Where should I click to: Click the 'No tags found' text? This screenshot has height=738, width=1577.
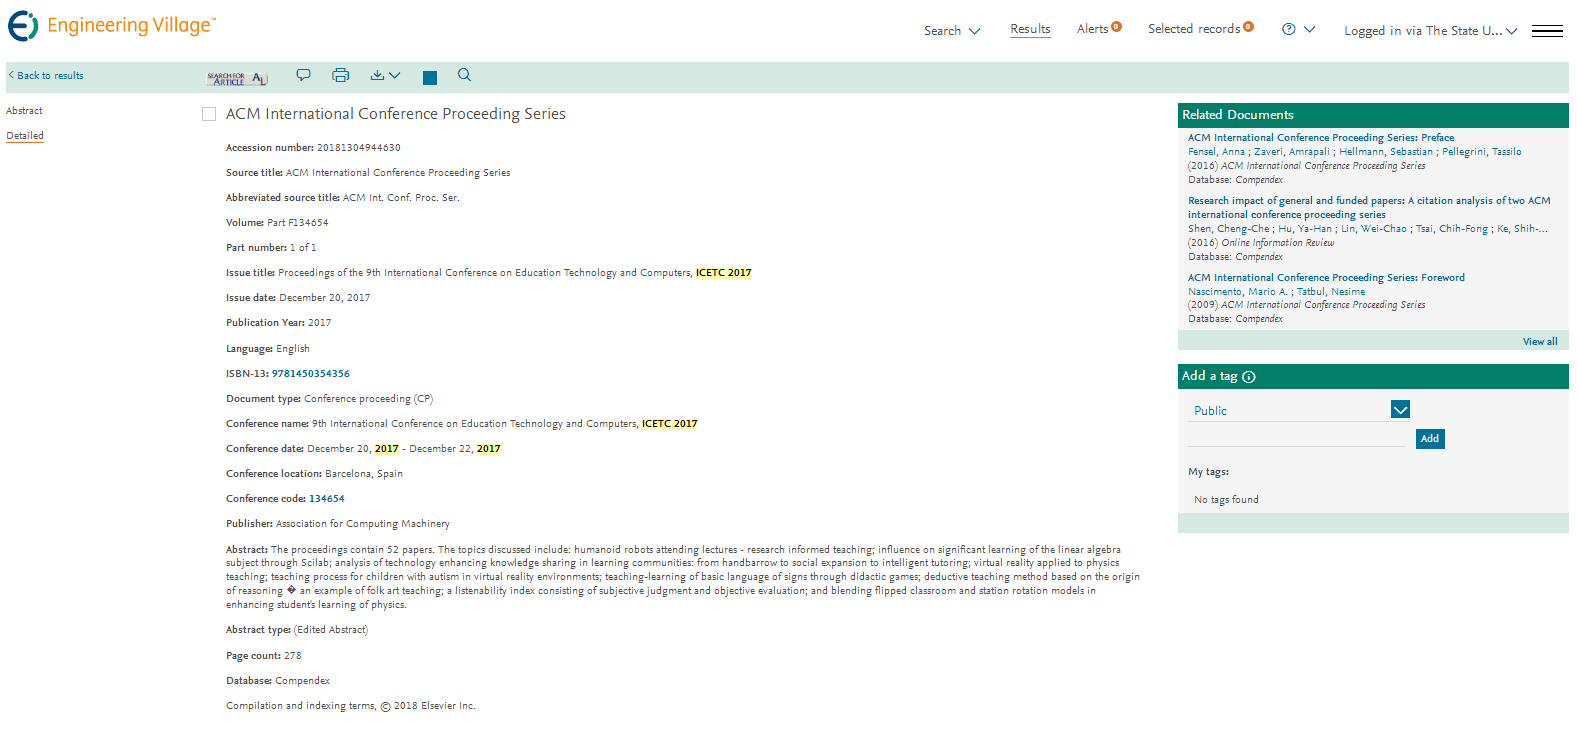[x=1226, y=500]
